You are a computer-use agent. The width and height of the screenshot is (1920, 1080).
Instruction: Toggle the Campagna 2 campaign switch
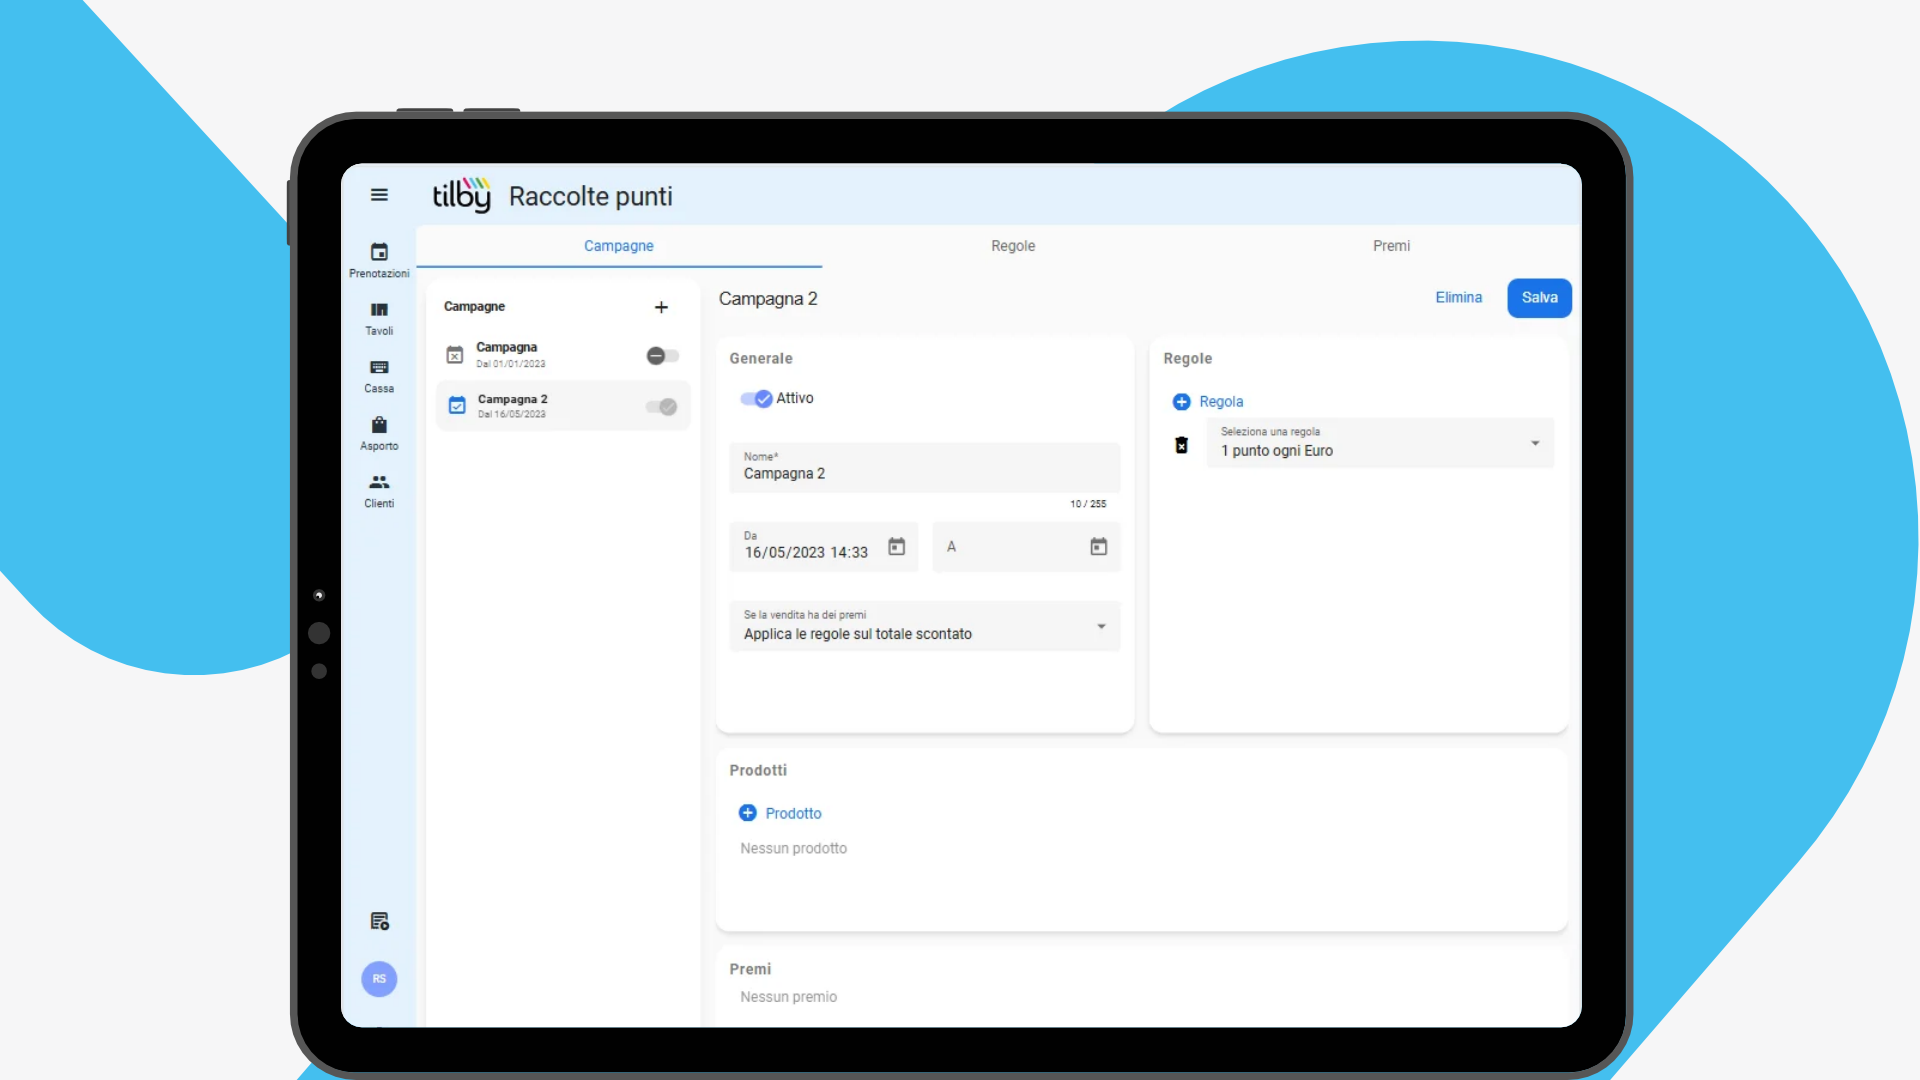pyautogui.click(x=662, y=407)
